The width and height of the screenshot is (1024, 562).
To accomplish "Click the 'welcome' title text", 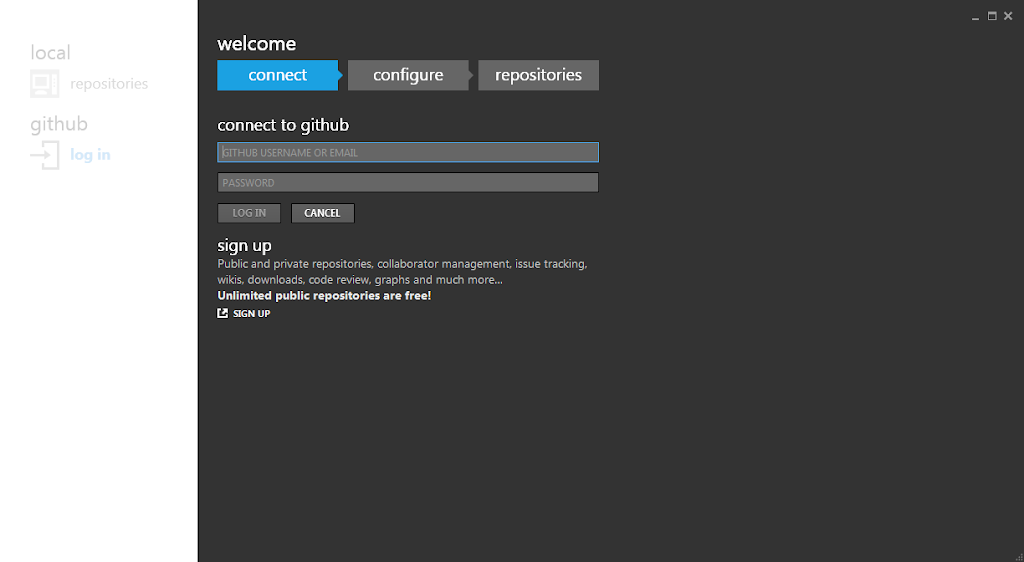I will tap(257, 44).
